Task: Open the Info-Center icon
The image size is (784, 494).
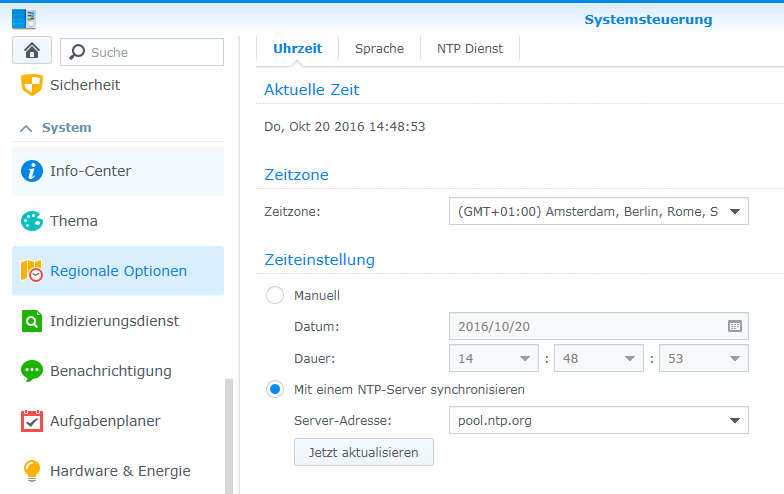Action: pyautogui.click(x=32, y=171)
